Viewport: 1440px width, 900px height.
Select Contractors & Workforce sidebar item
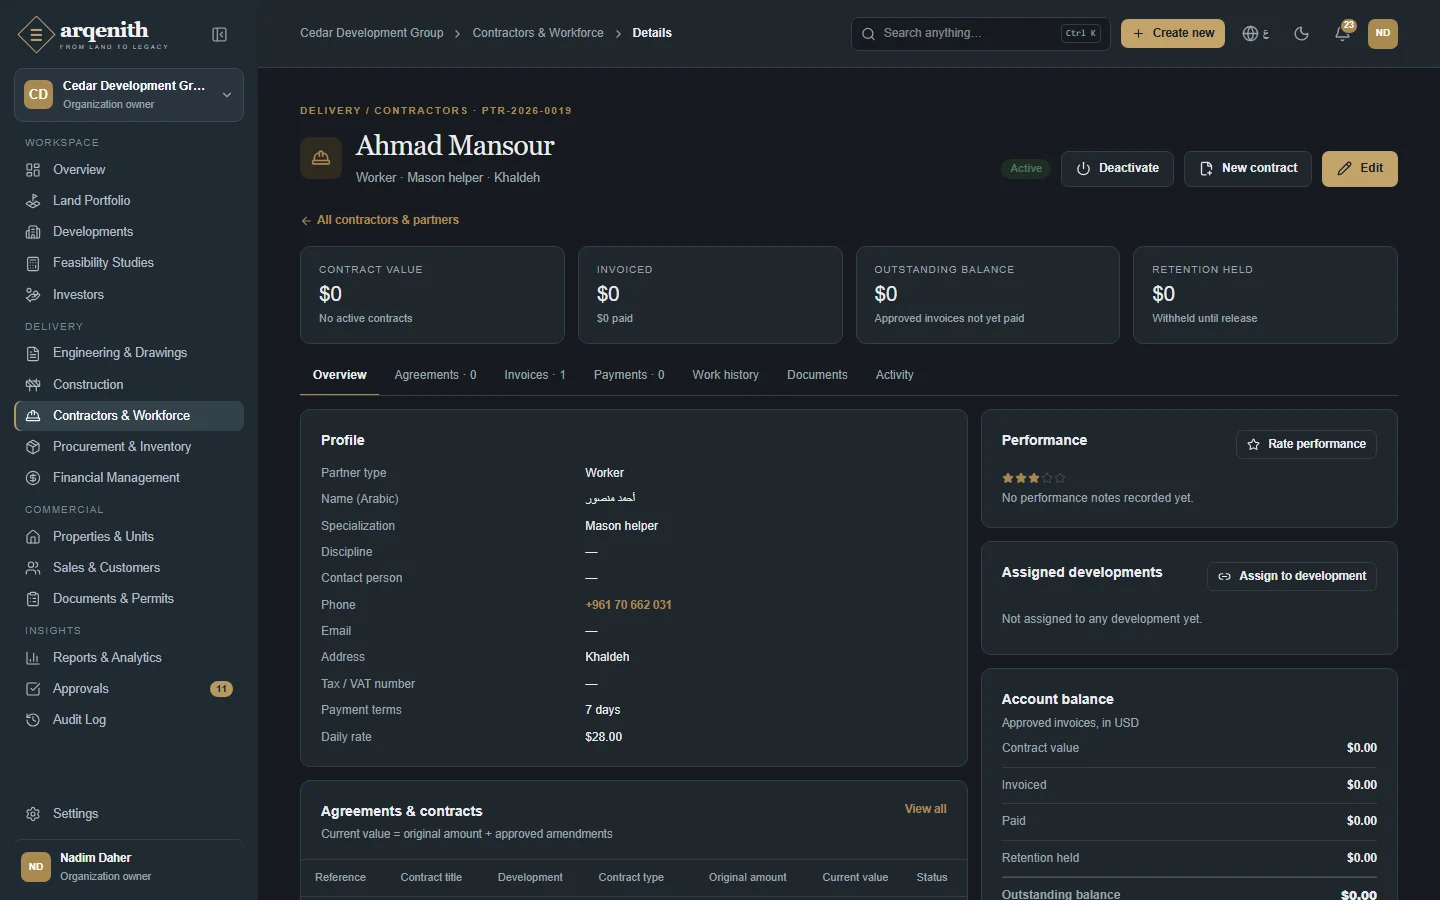[129, 416]
